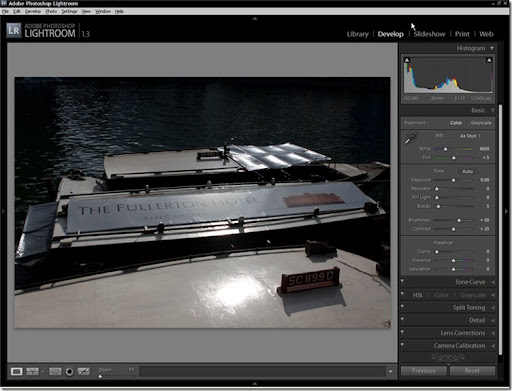The height and width of the screenshot is (391, 512).
Task: Pick the White Balance eyedropper tool
Action: click(x=411, y=138)
